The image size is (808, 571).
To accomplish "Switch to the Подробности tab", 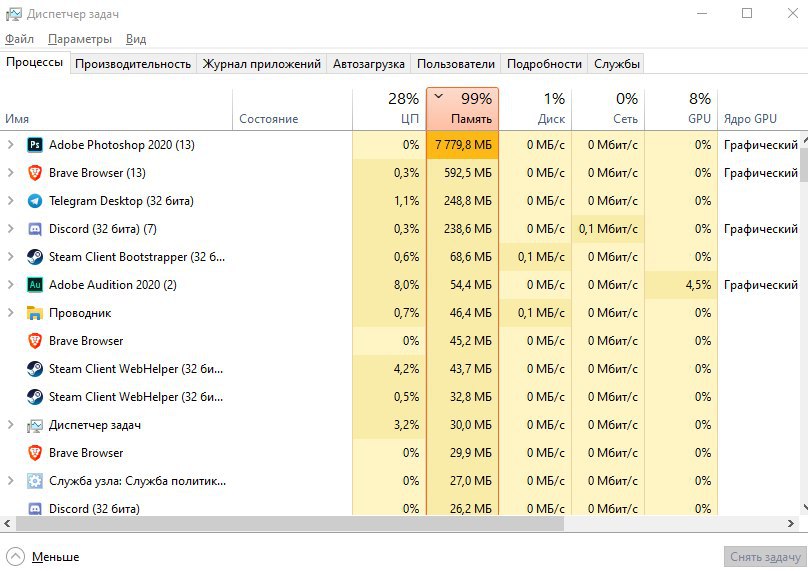I will [544, 64].
